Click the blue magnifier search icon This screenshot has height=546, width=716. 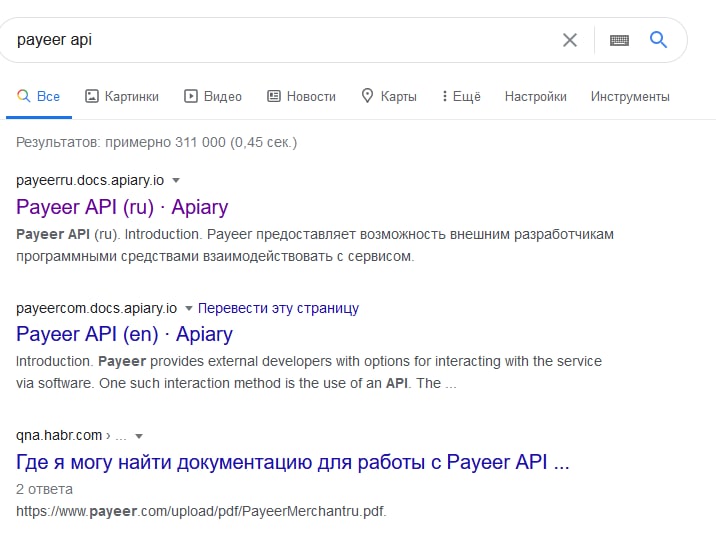tap(658, 40)
